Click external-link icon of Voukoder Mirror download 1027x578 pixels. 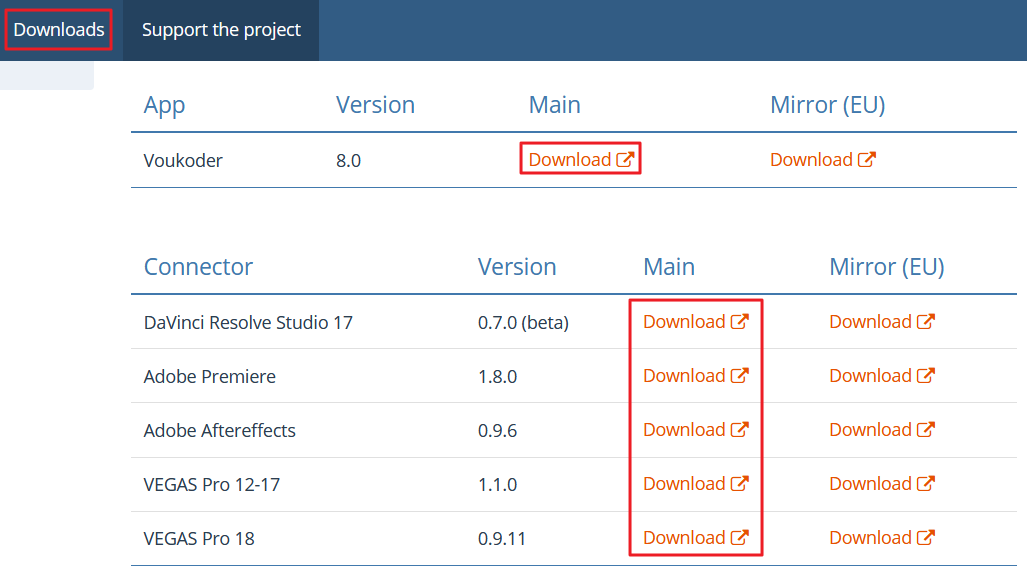pyautogui.click(x=867, y=159)
